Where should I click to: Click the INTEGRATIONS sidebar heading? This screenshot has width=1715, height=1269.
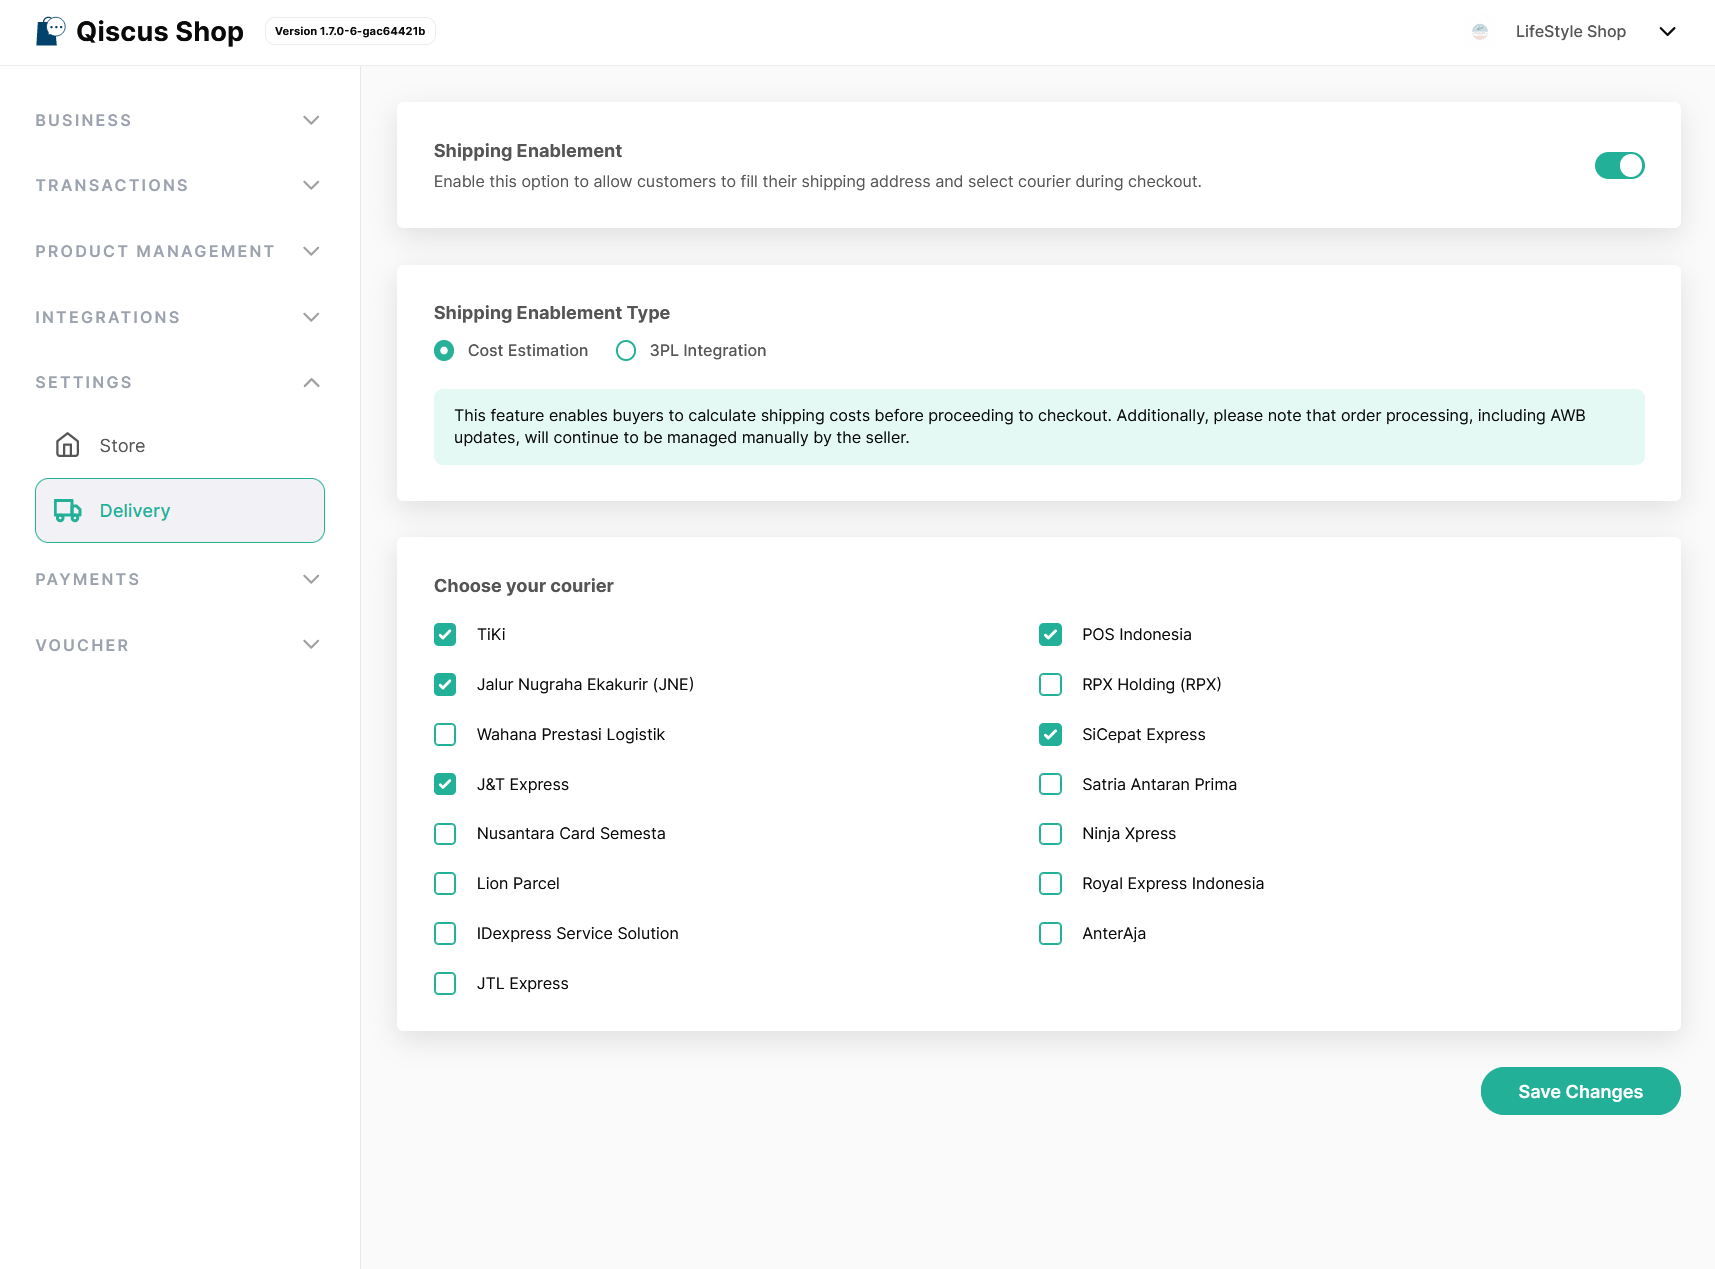click(x=108, y=317)
